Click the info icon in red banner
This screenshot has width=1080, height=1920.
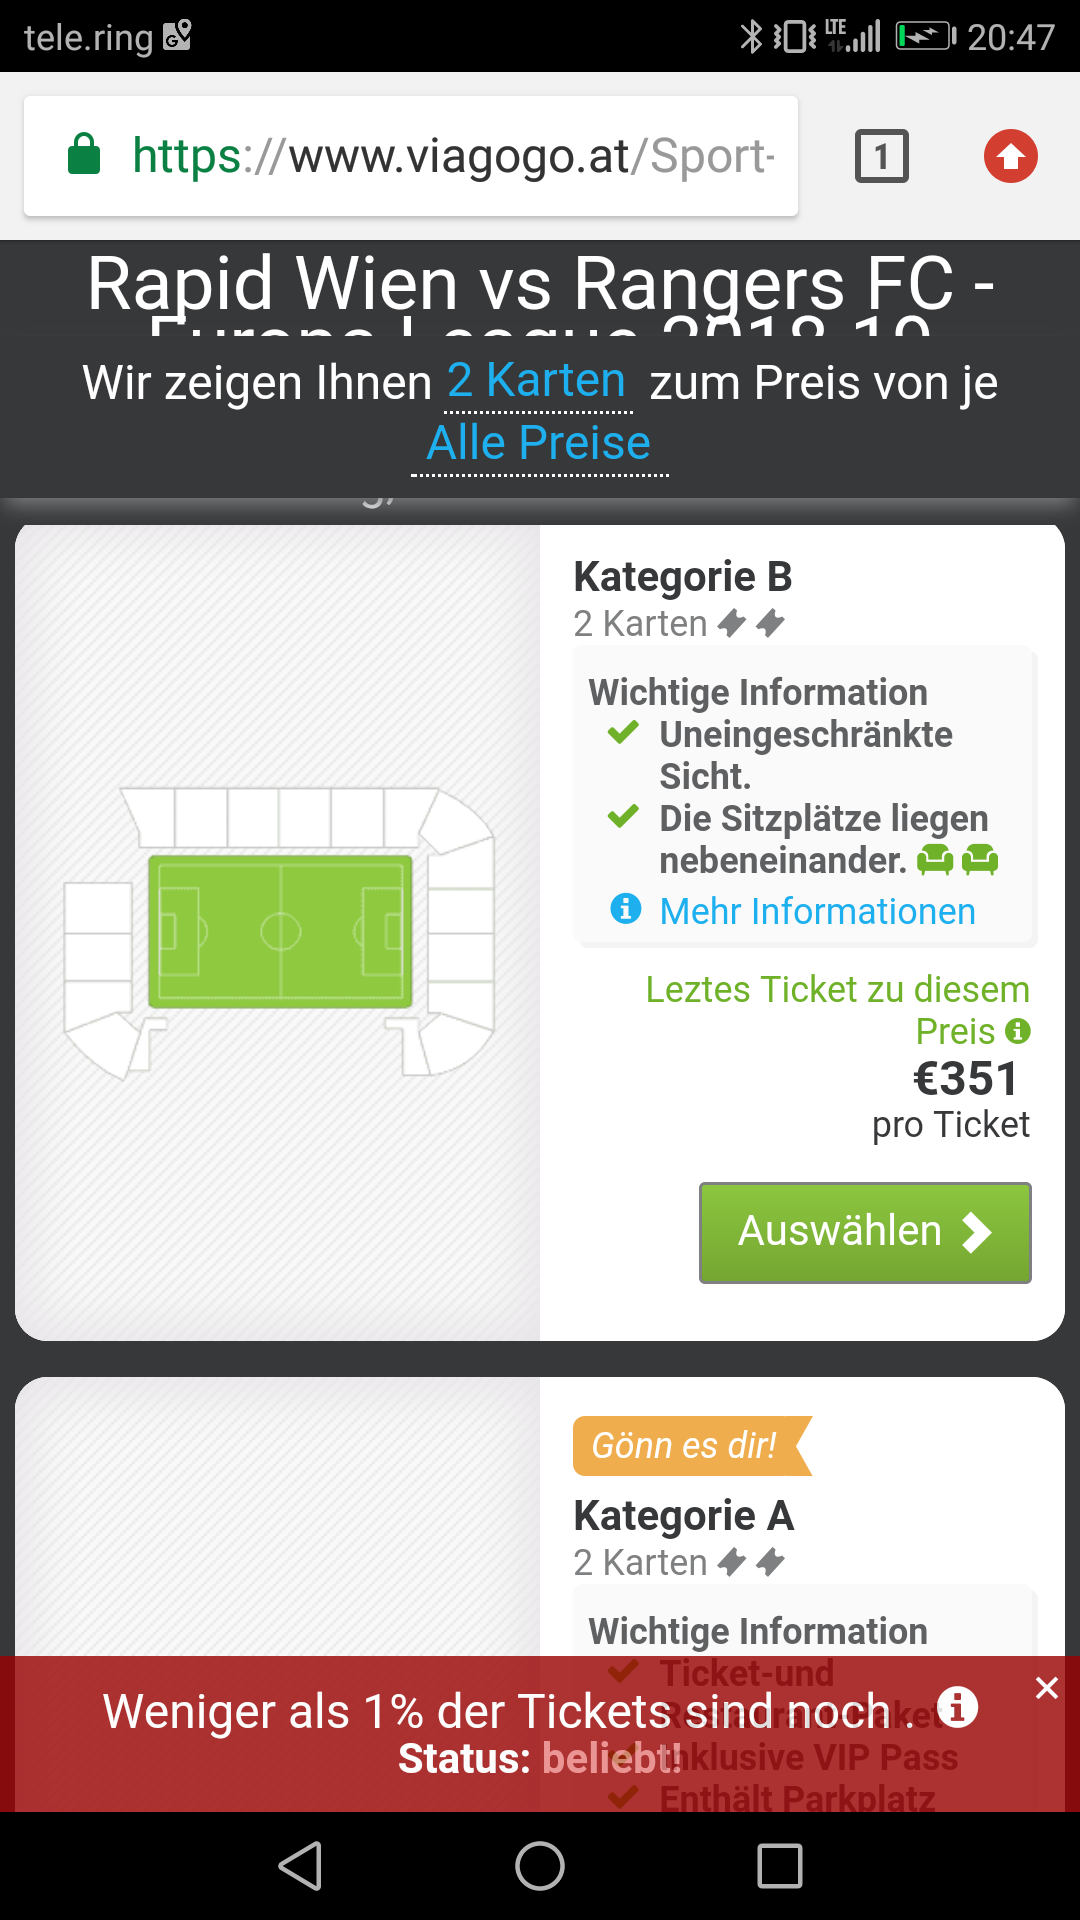957,1707
